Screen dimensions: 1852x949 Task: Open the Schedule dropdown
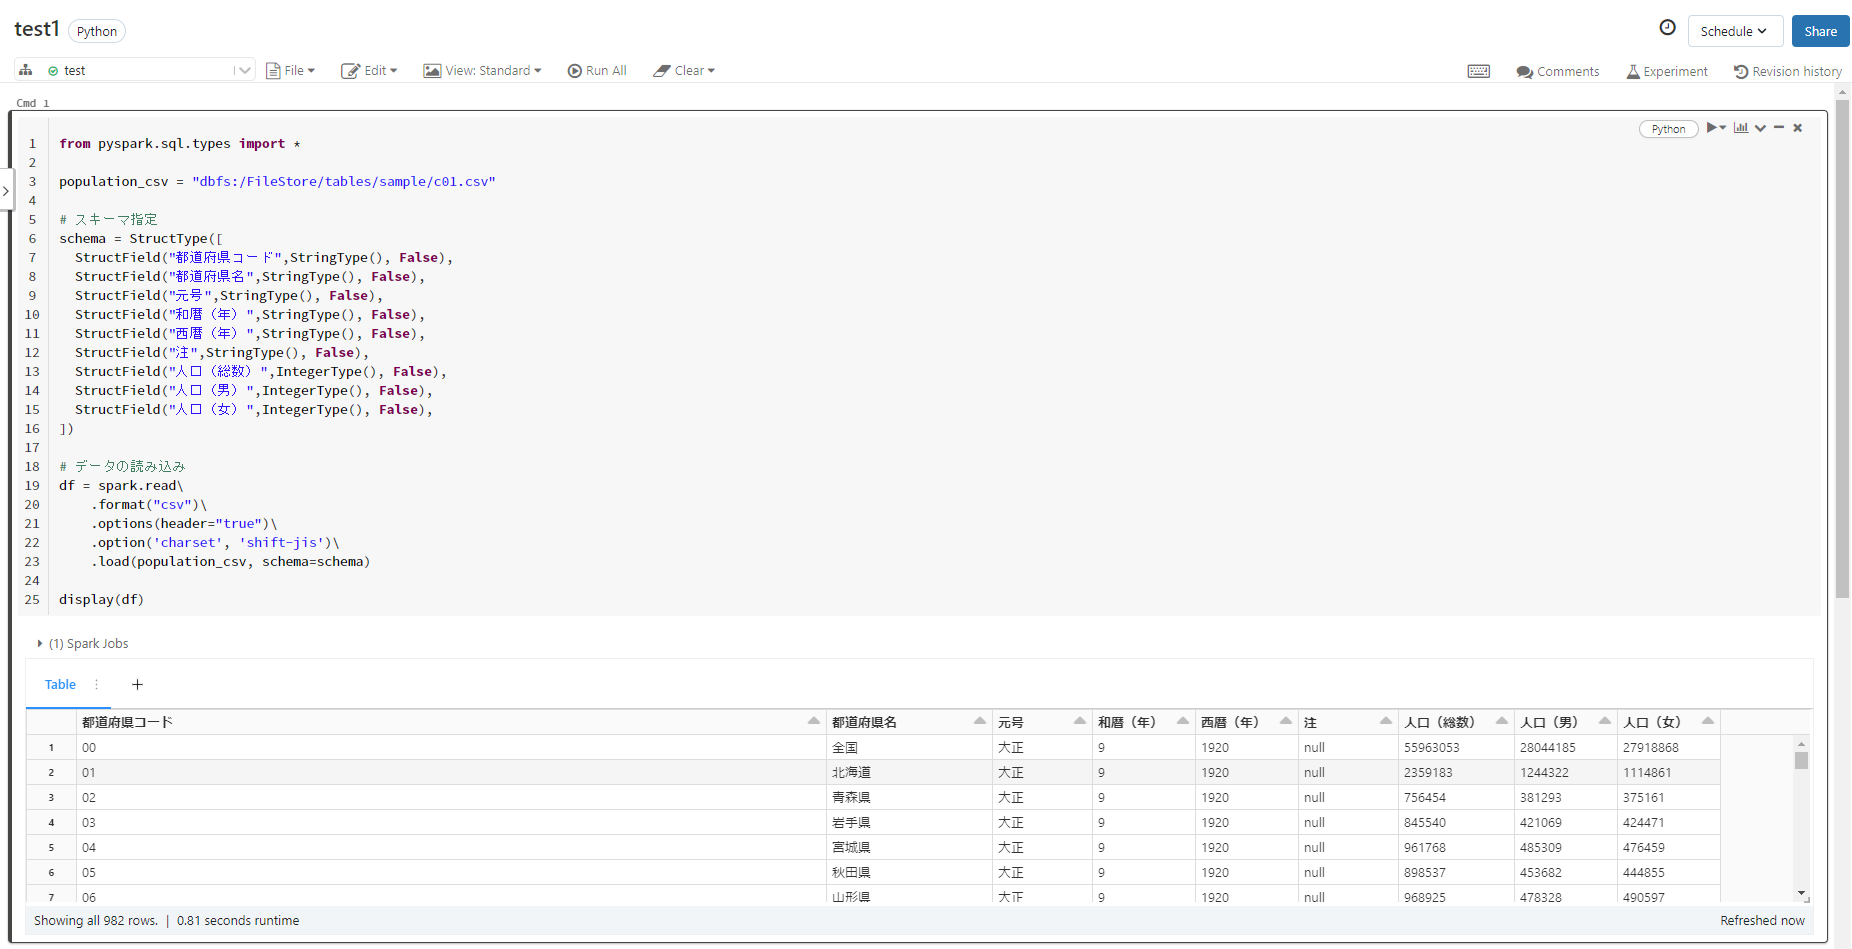(x=1735, y=30)
